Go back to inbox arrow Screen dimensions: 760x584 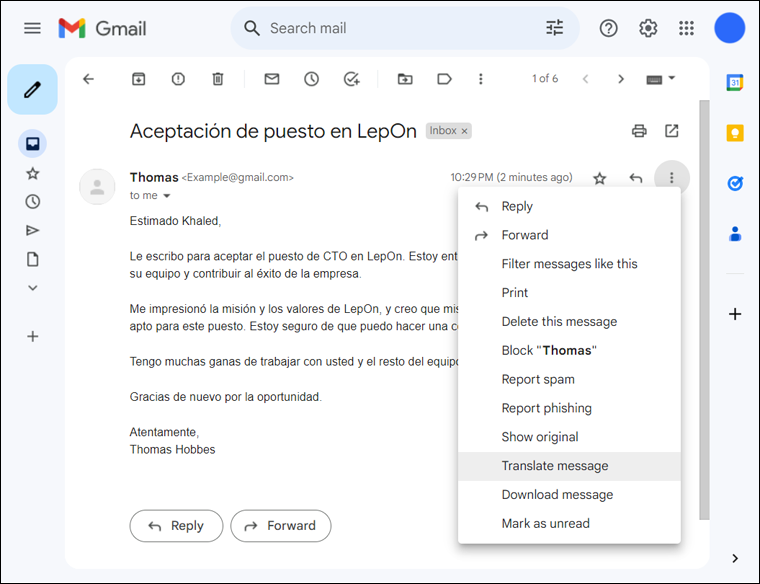tap(88, 79)
